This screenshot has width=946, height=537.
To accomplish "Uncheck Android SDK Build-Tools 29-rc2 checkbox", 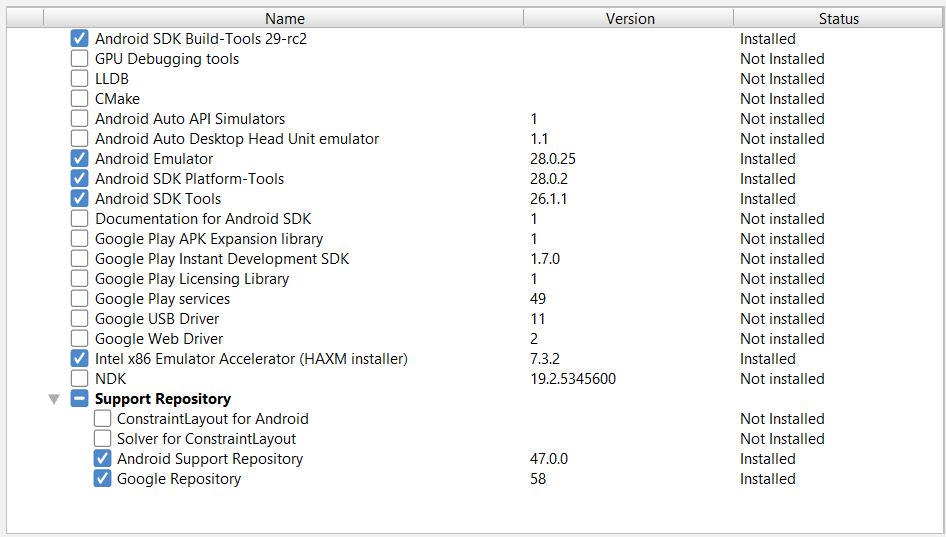I will tap(80, 39).
